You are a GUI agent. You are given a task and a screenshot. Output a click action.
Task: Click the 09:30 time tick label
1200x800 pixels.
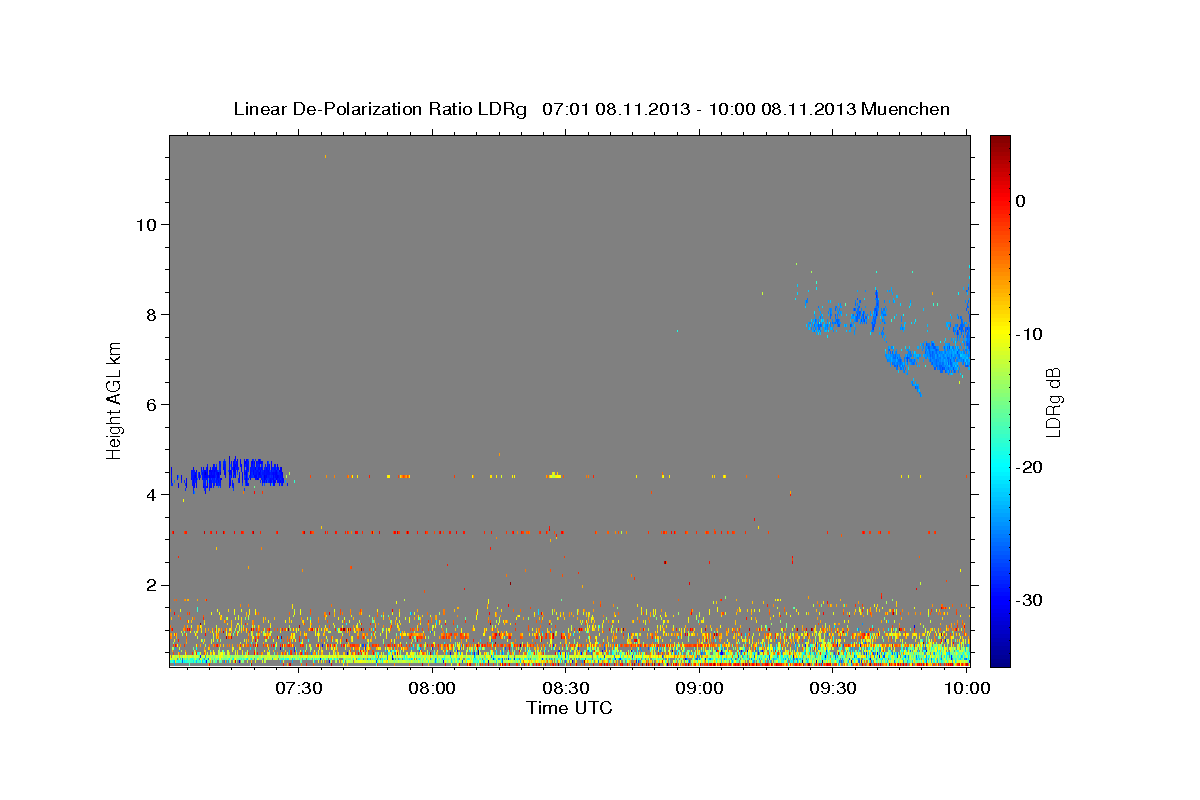[x=834, y=689]
